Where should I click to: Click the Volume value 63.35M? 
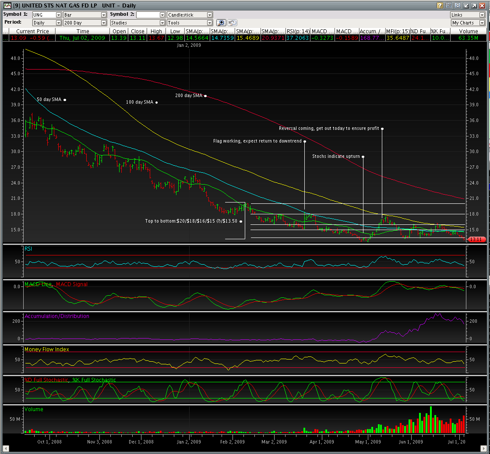click(x=468, y=38)
